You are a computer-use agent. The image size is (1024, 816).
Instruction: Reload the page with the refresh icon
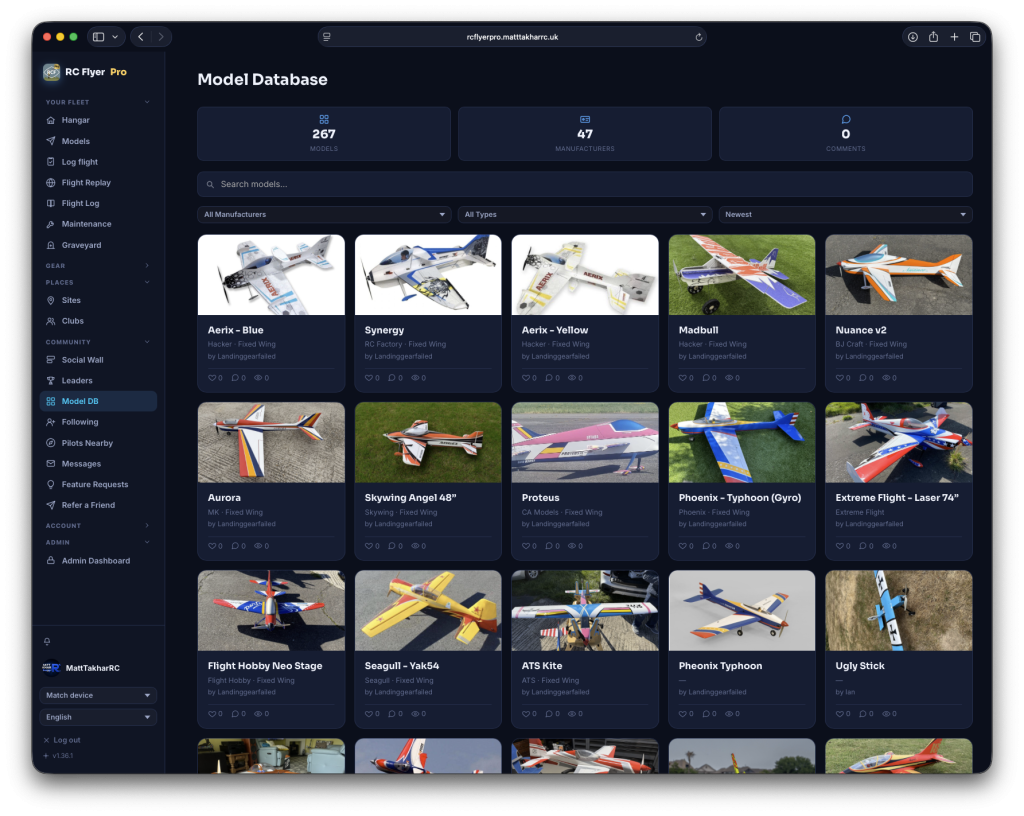[x=698, y=37]
